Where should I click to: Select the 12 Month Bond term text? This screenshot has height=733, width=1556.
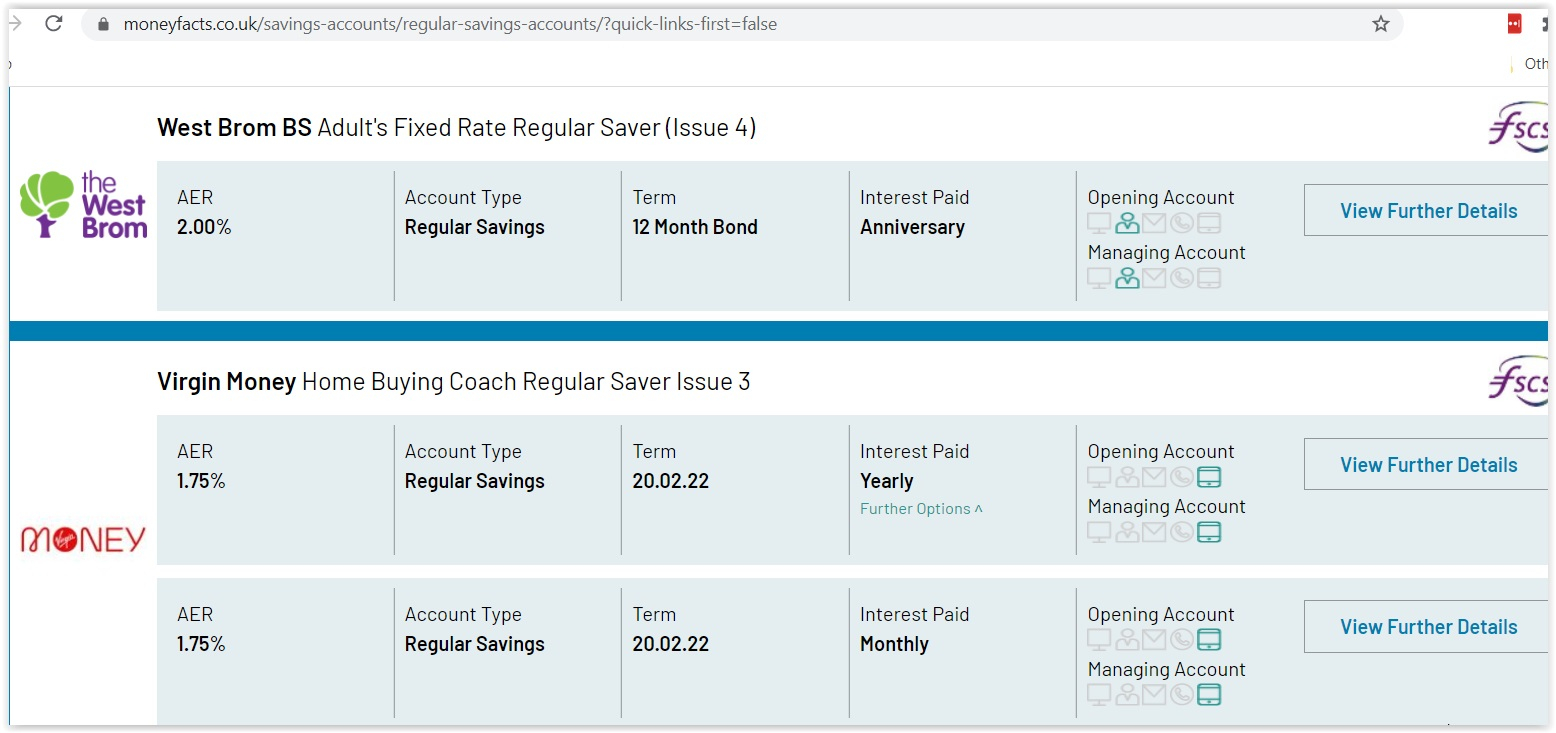(x=695, y=227)
